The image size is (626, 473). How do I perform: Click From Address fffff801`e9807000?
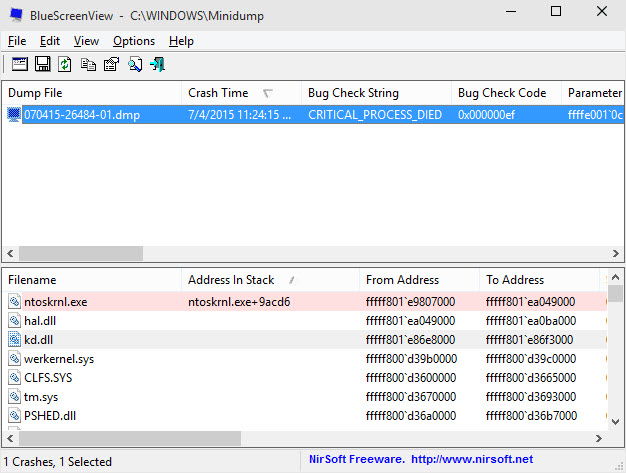pos(410,302)
